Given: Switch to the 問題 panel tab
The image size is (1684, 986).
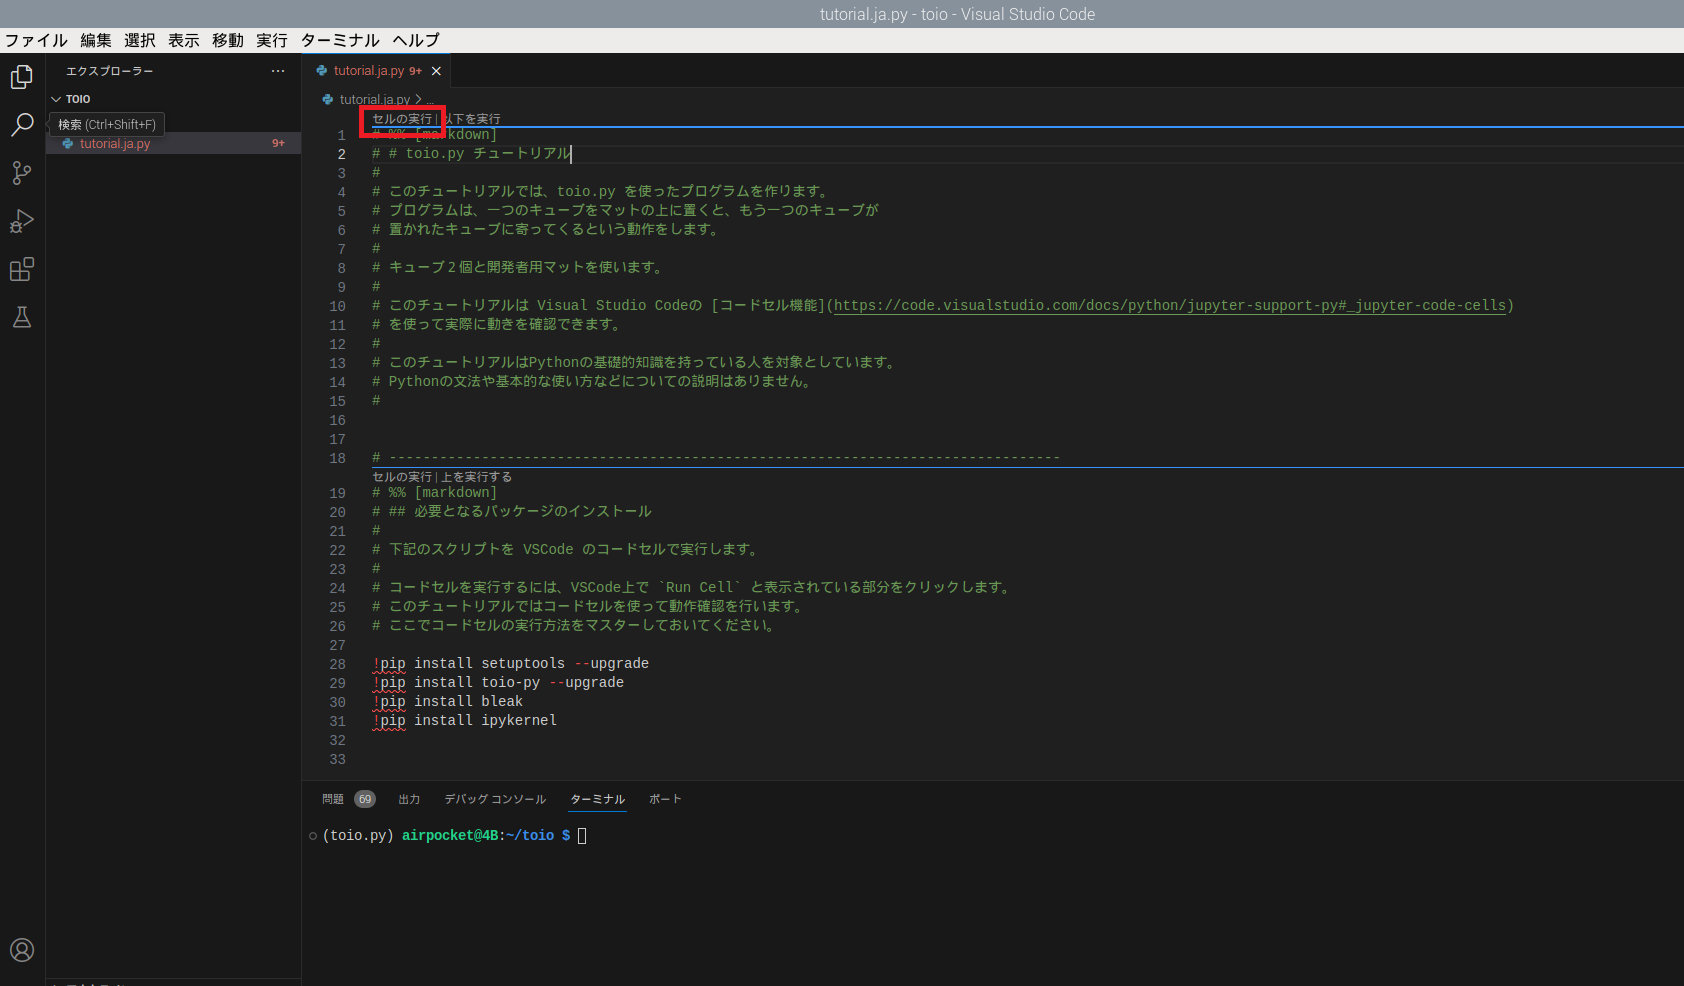Looking at the screenshot, I should click(x=333, y=799).
